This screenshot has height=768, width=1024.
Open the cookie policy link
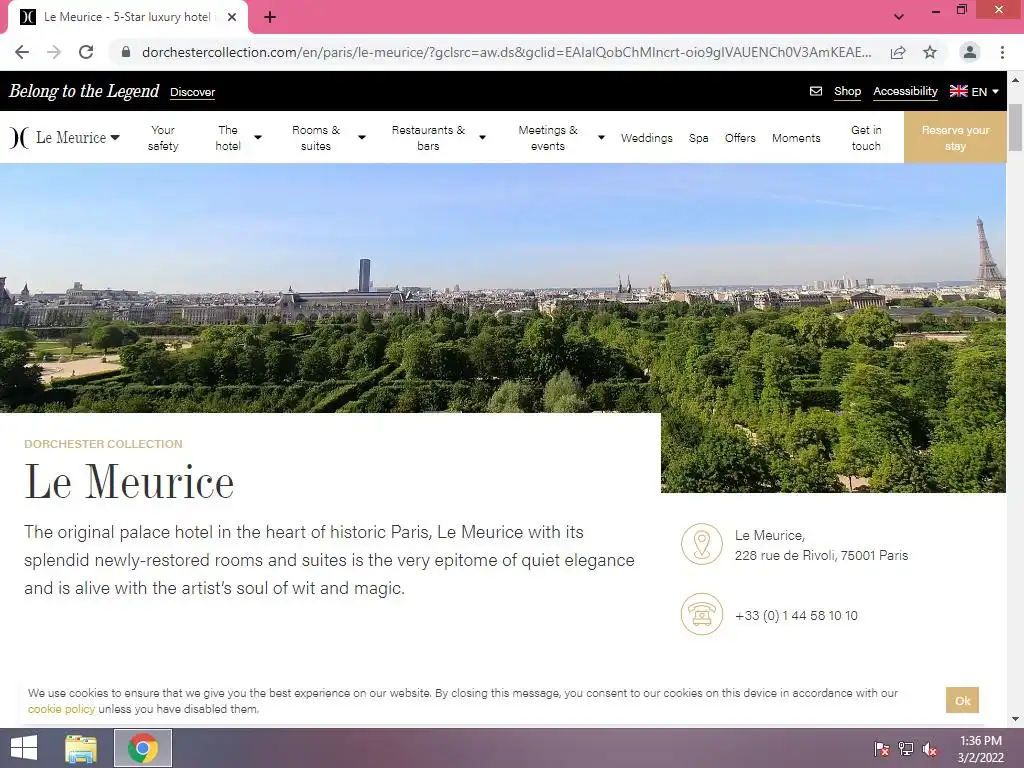coord(61,709)
